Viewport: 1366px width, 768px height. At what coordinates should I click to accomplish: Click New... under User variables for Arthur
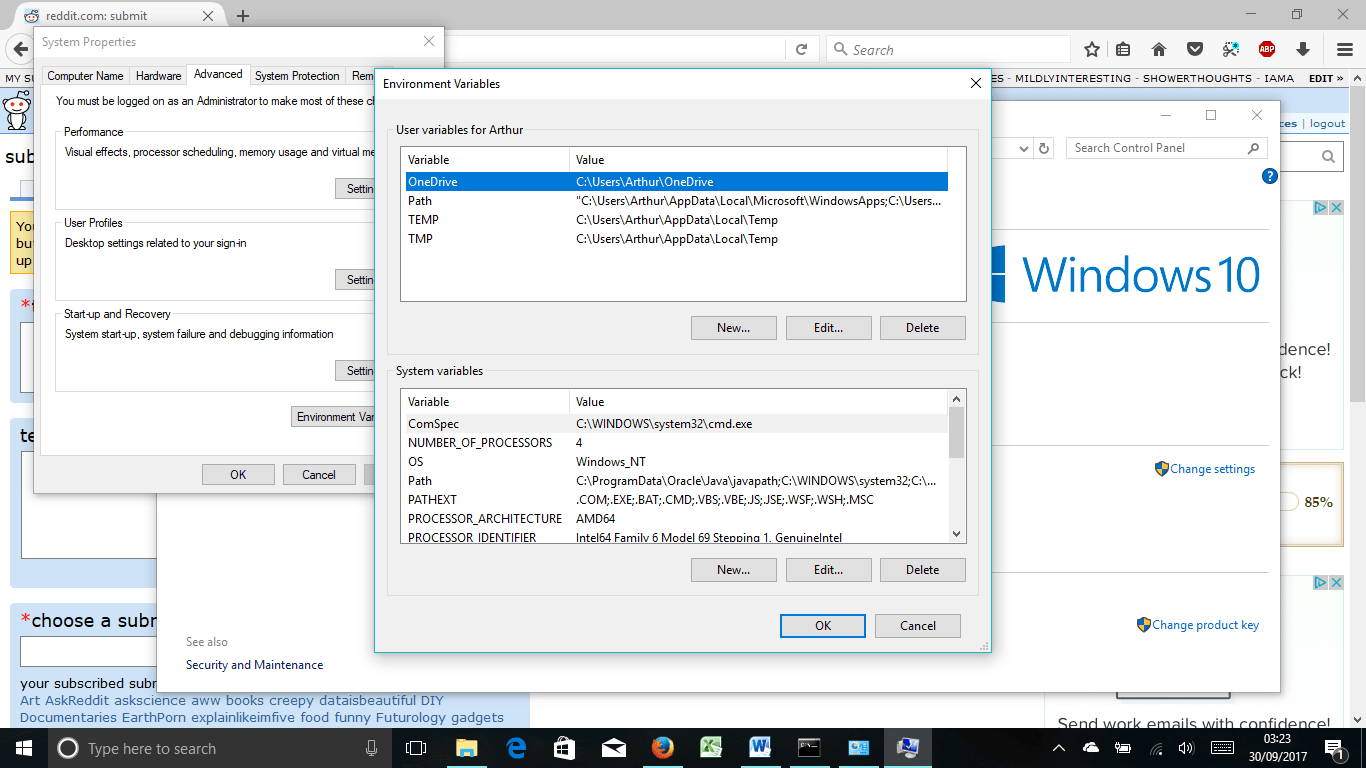(x=733, y=328)
